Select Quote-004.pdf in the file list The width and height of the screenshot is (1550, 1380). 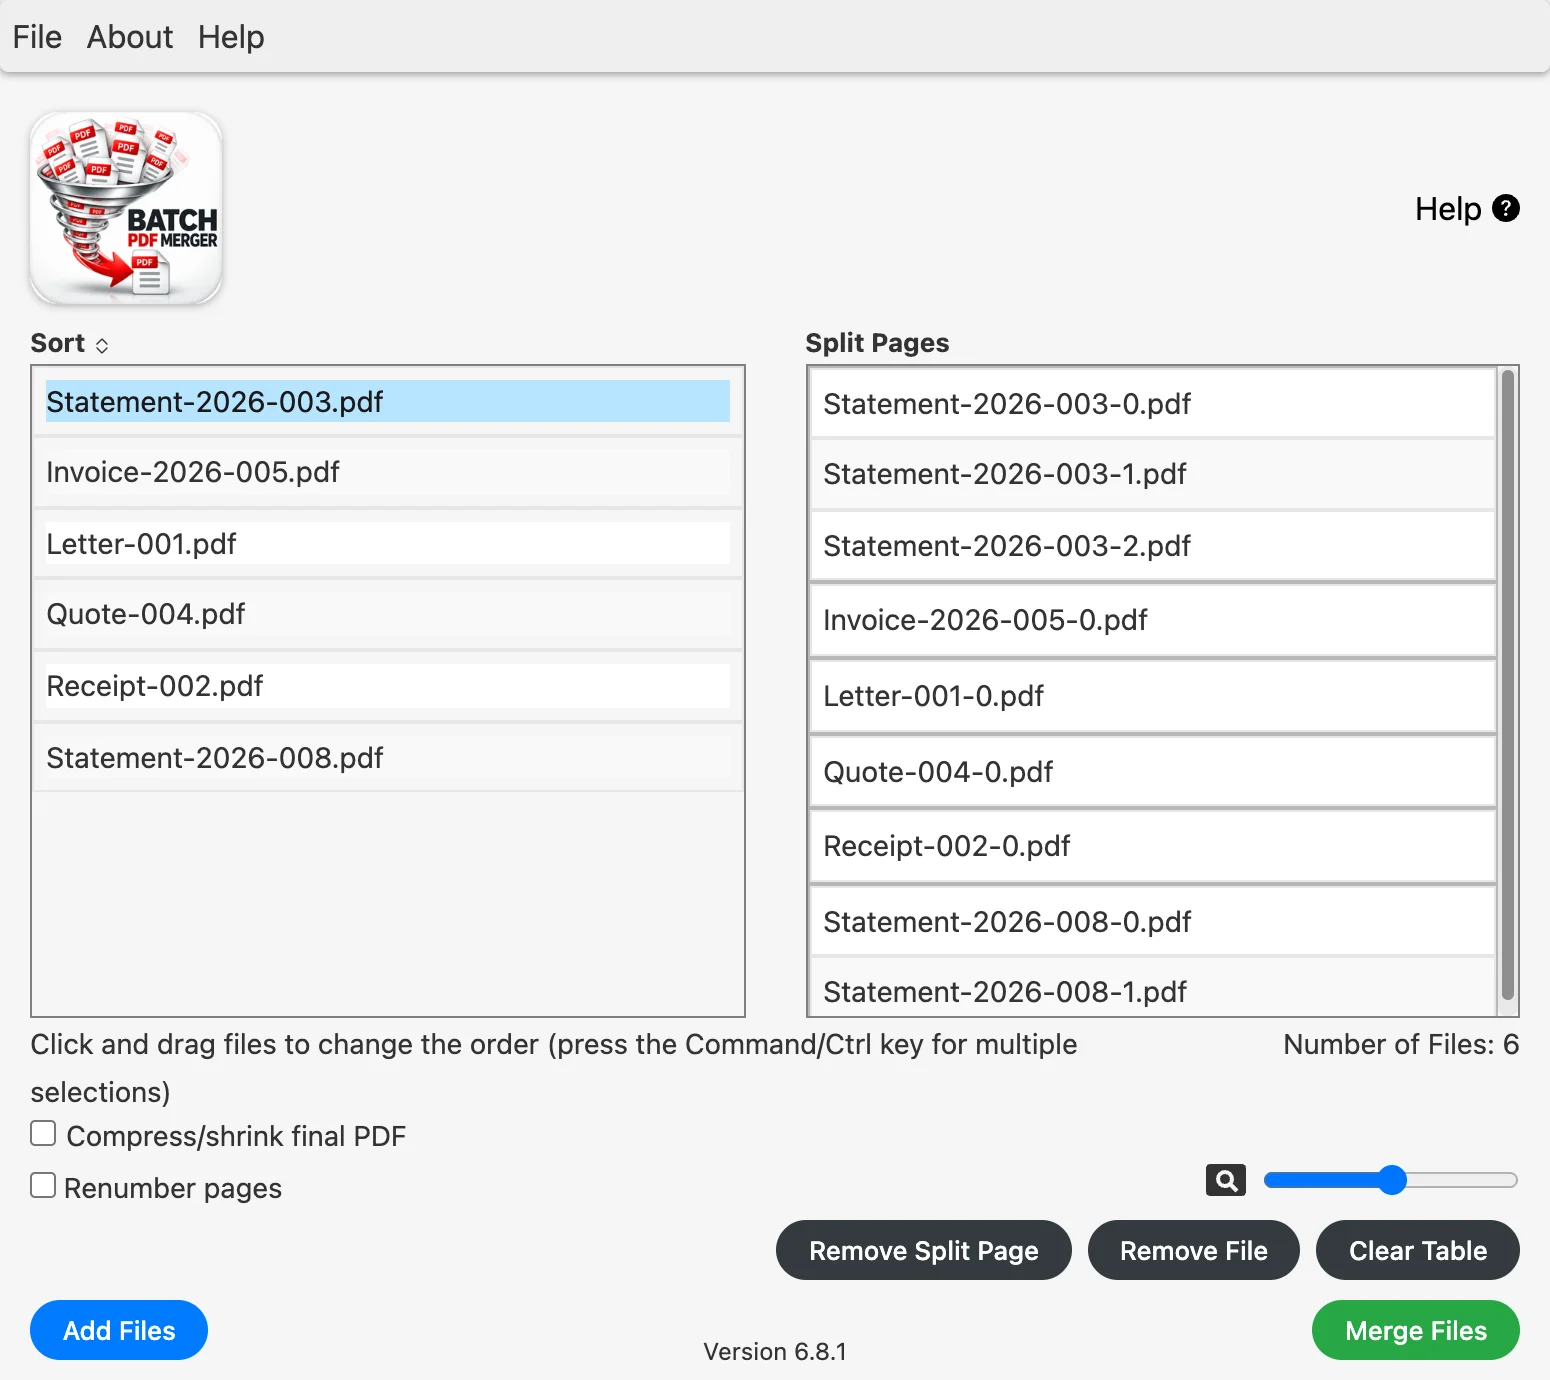click(x=388, y=614)
